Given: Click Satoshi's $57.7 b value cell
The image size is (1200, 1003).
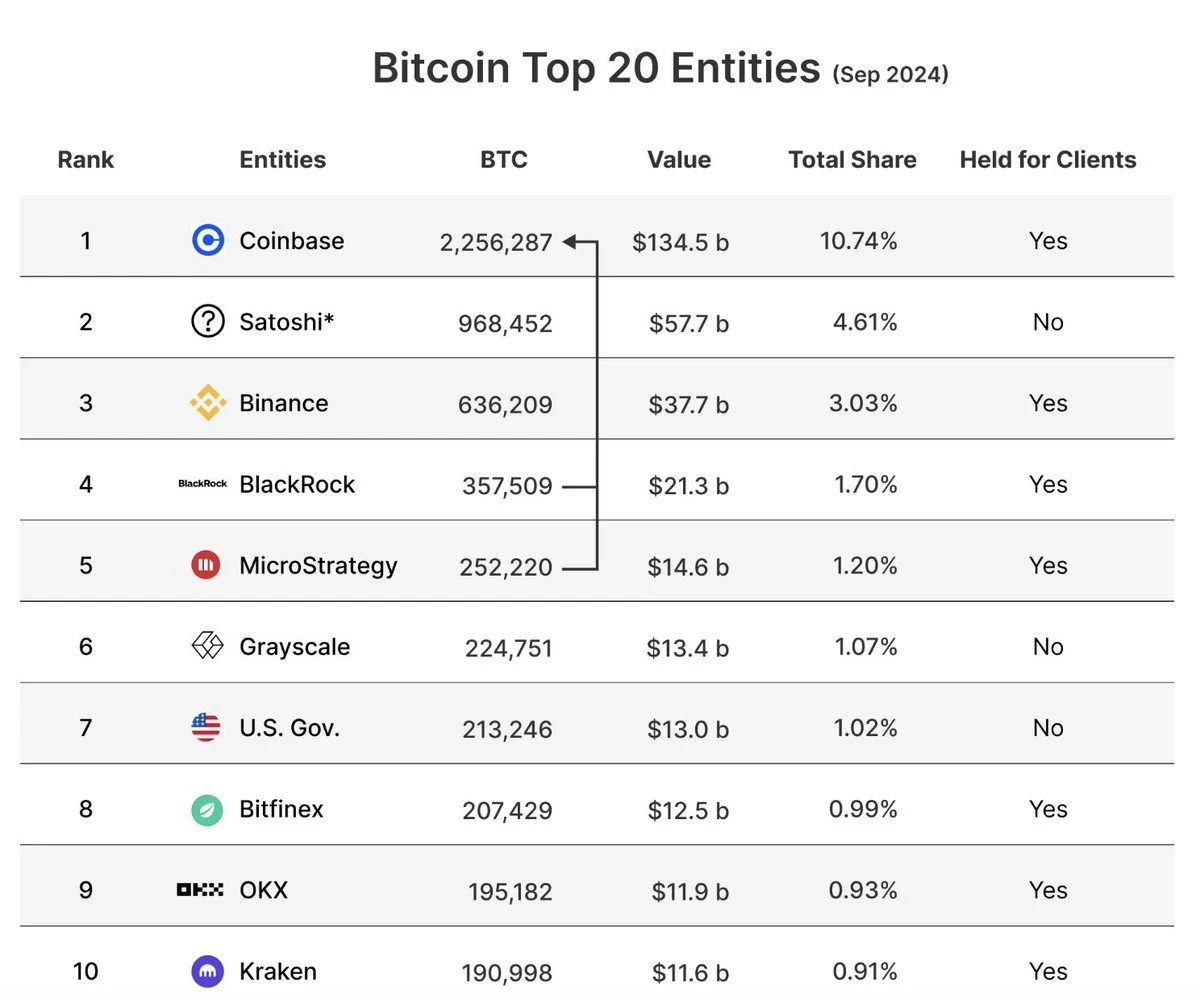Looking at the screenshot, I should point(689,323).
